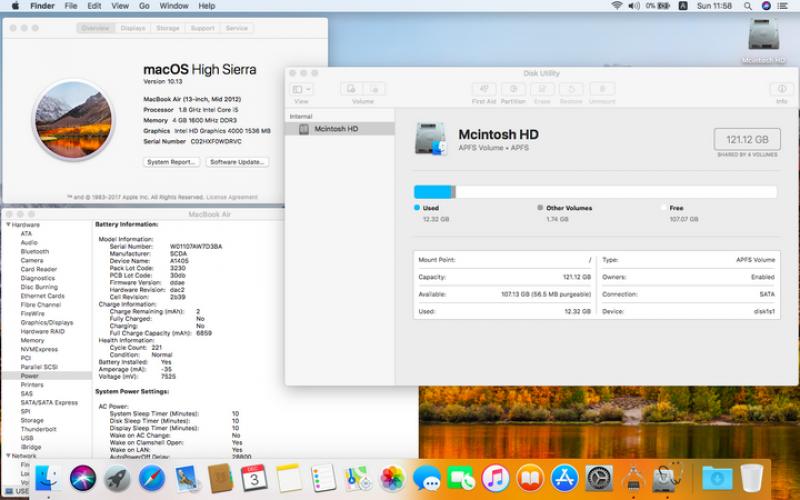Open the File menu
Screen dimensions: 800x500
point(71,6)
